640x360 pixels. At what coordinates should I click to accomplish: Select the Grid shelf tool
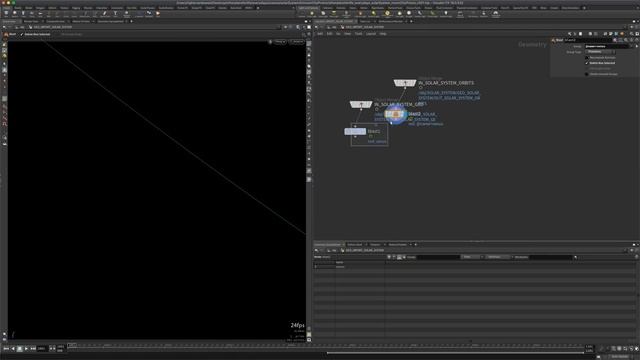pos(40,13)
